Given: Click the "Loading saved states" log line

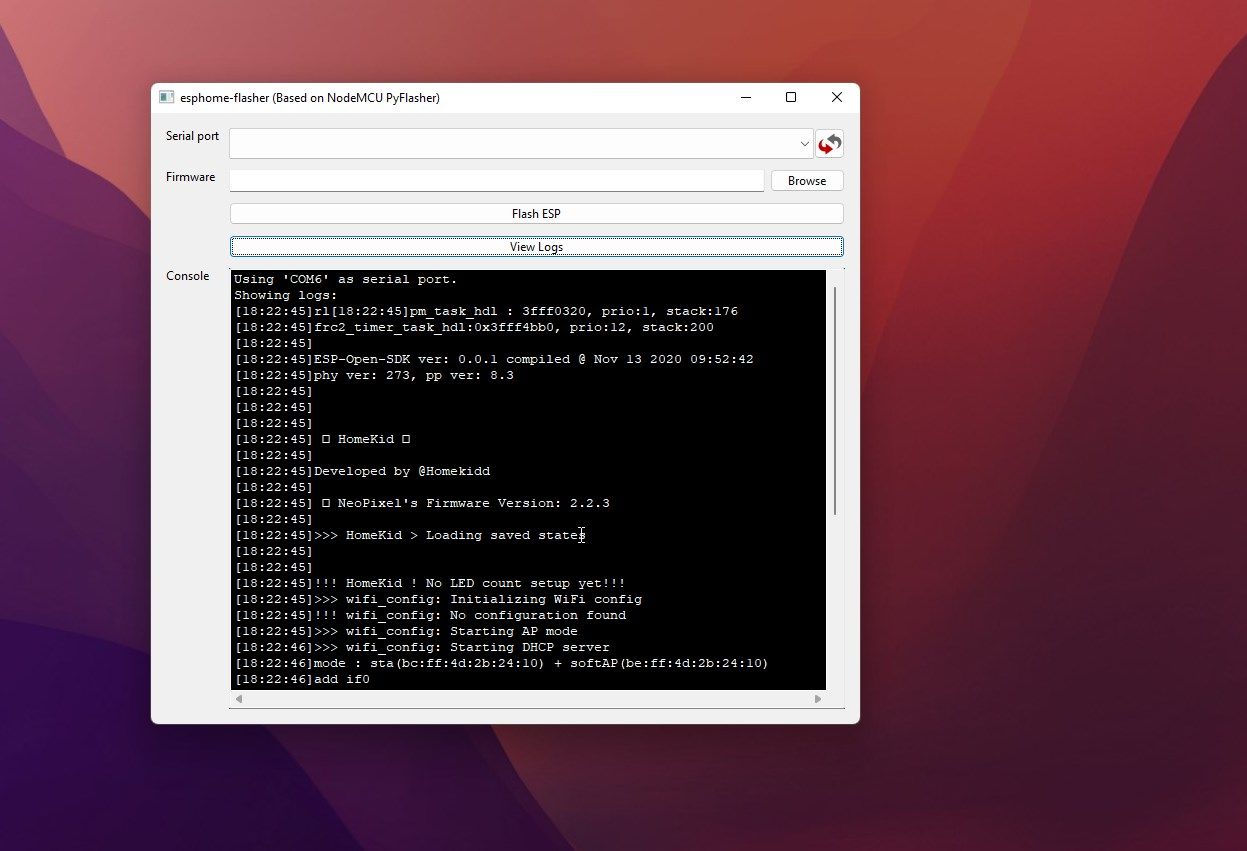Looking at the screenshot, I should (x=410, y=535).
